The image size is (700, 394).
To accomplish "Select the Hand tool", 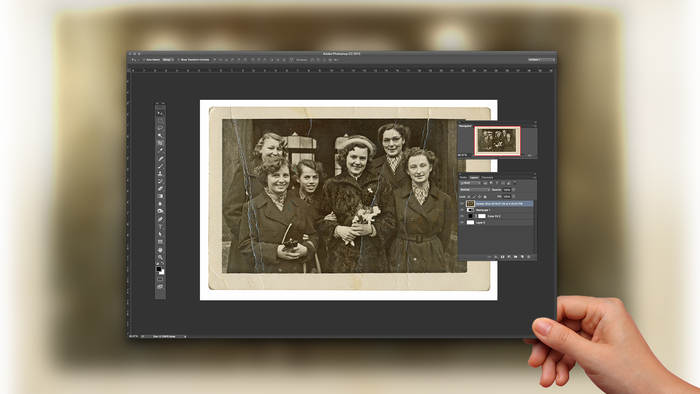I will click(x=160, y=249).
